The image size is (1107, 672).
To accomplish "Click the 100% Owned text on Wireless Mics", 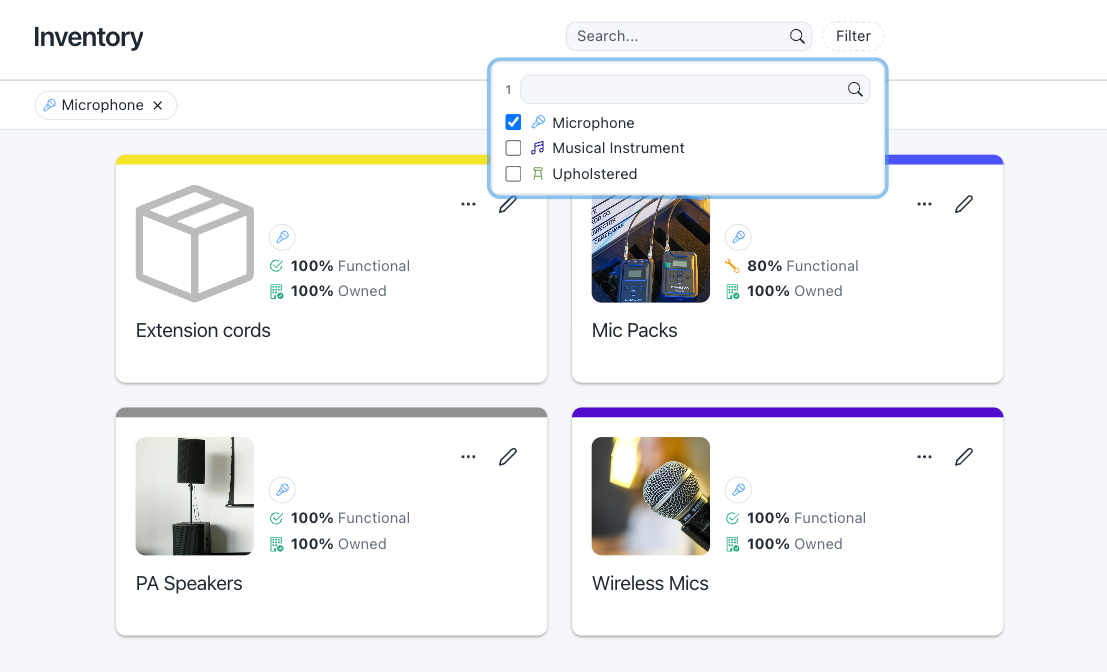I will (795, 544).
